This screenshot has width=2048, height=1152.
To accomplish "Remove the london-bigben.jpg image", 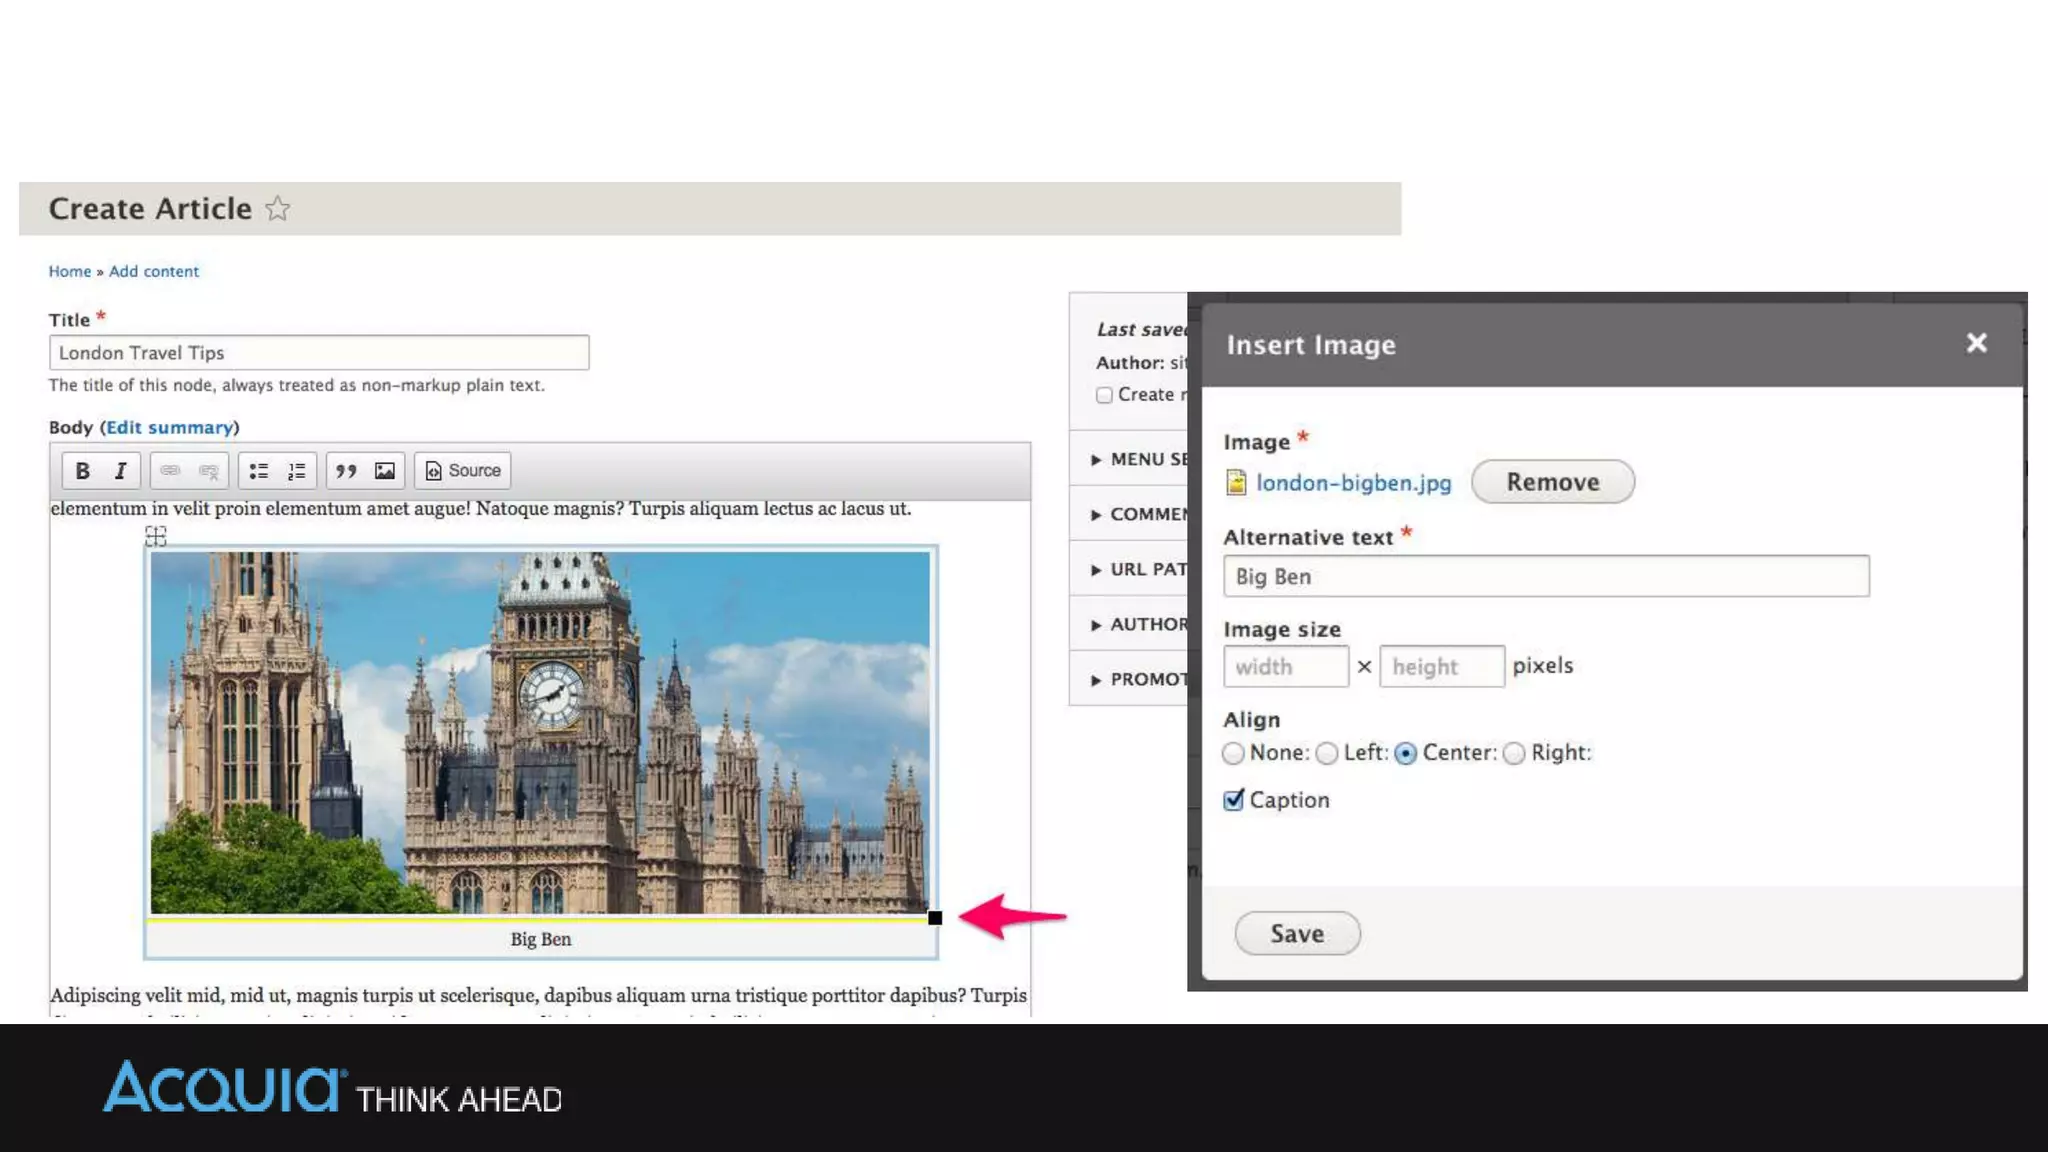I will click(x=1552, y=482).
